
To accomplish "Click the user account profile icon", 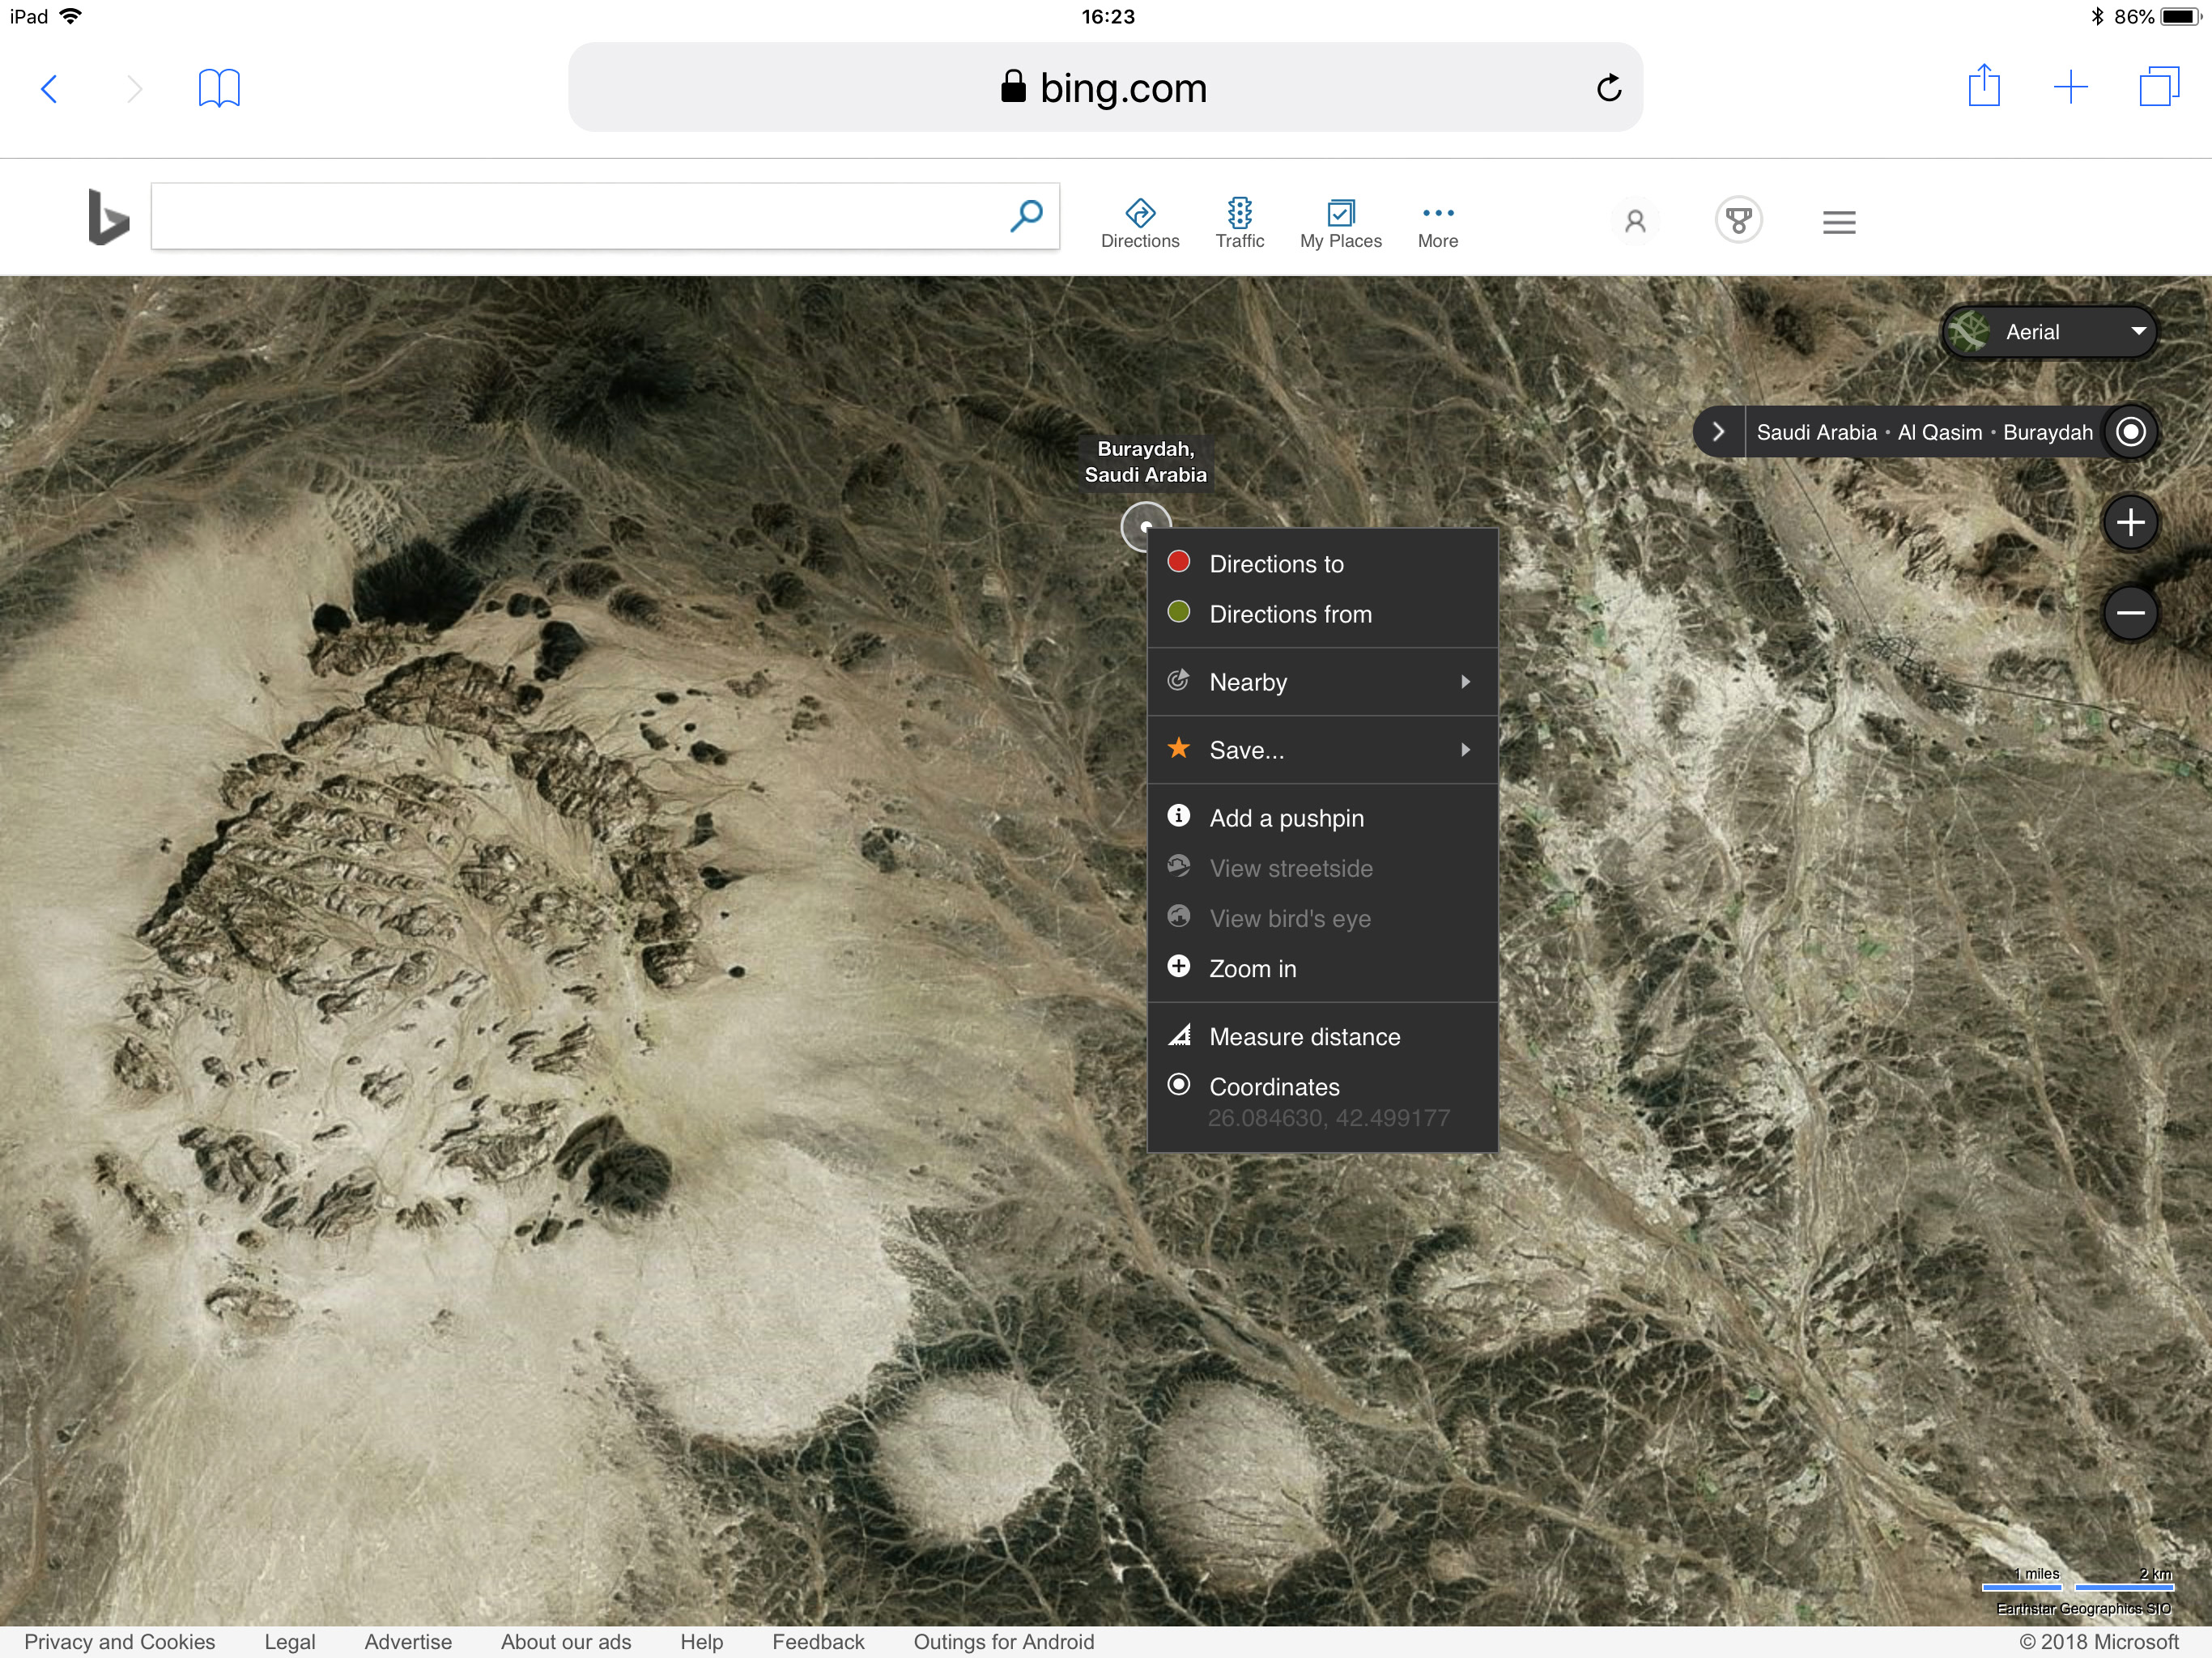I will (x=1635, y=221).
